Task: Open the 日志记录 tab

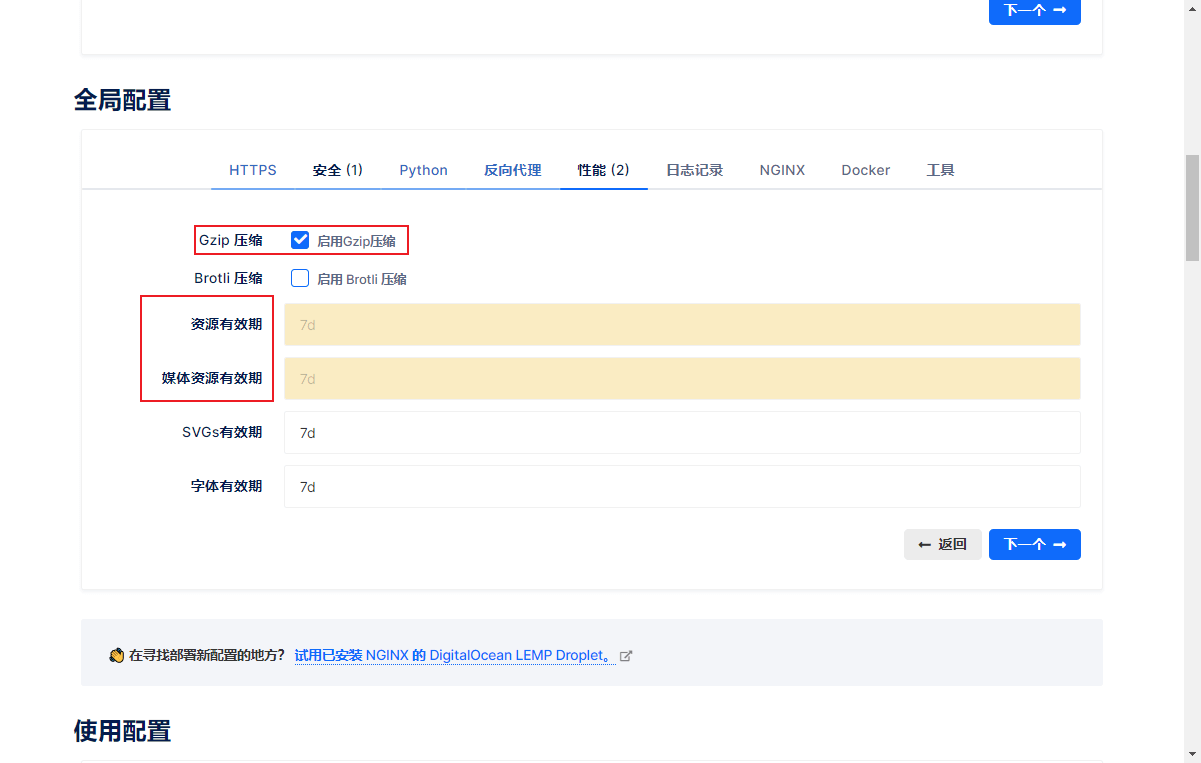Action: pos(694,170)
